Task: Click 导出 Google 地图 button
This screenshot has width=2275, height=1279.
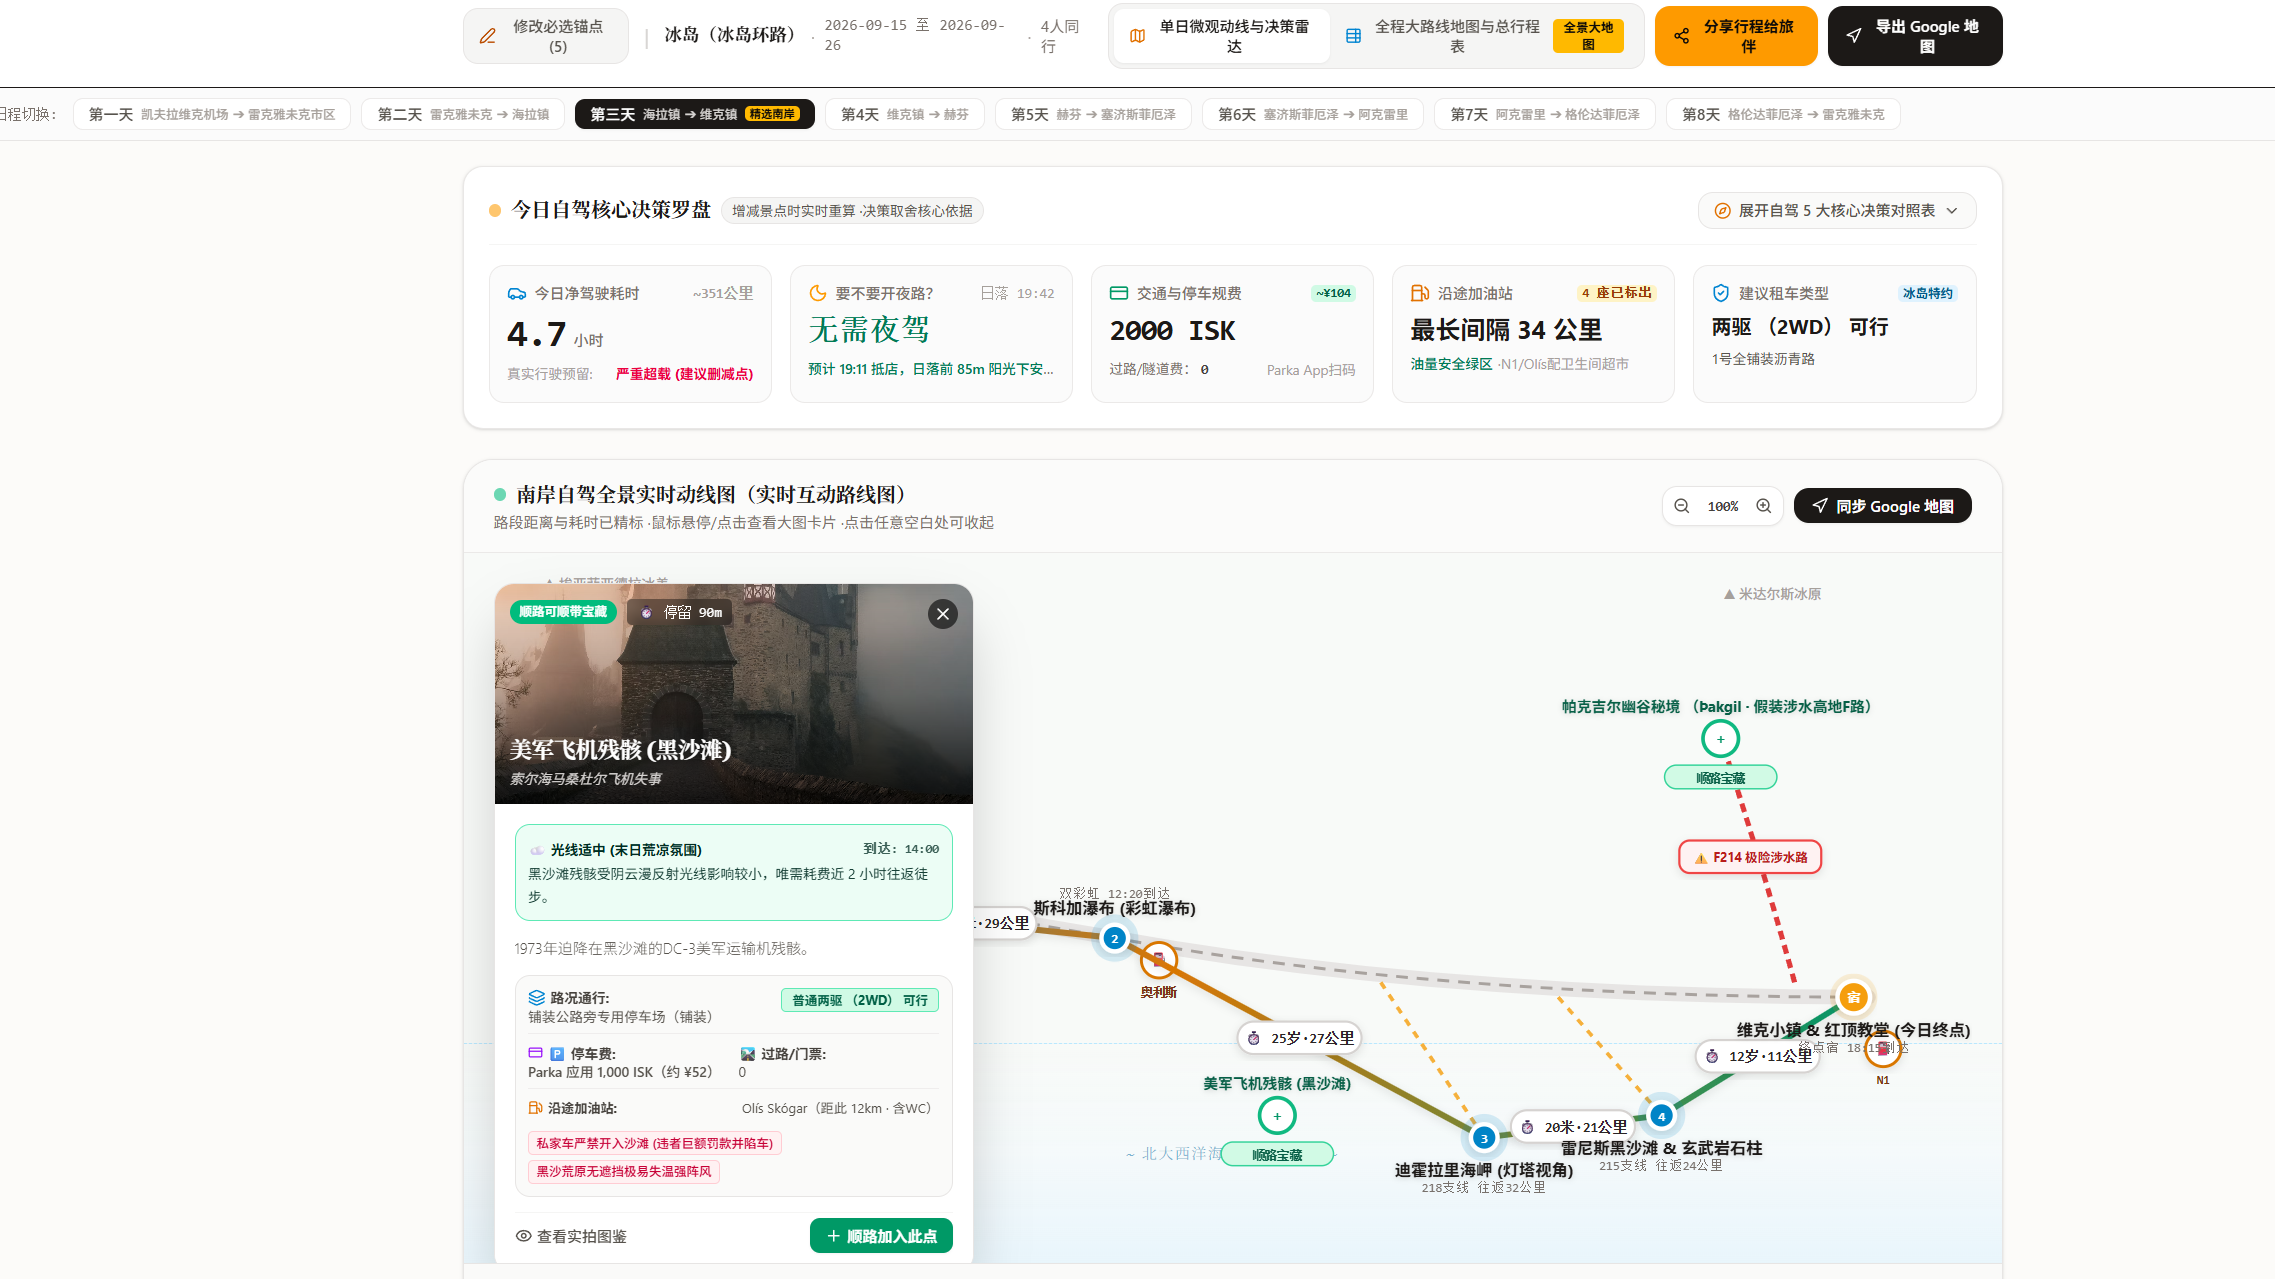Action: 1914,36
